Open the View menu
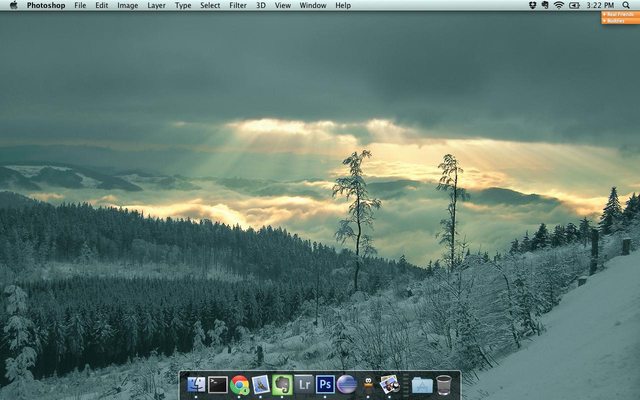640x400 pixels. [283, 5]
